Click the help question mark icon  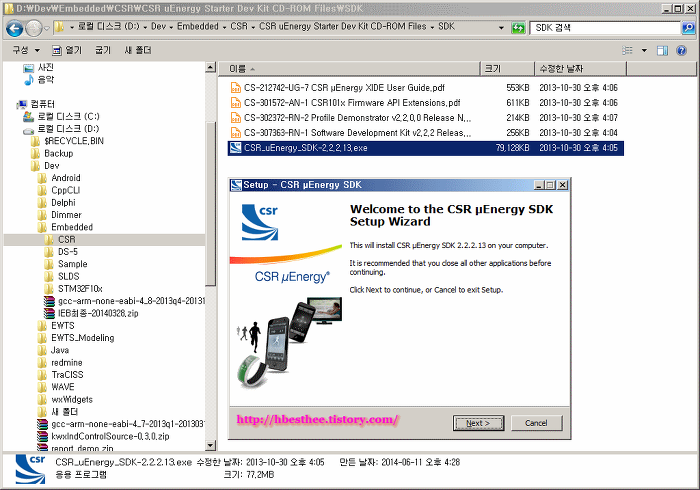pos(681,50)
